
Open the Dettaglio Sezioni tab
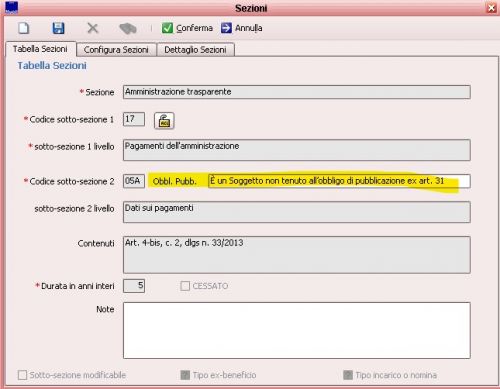[x=195, y=50]
